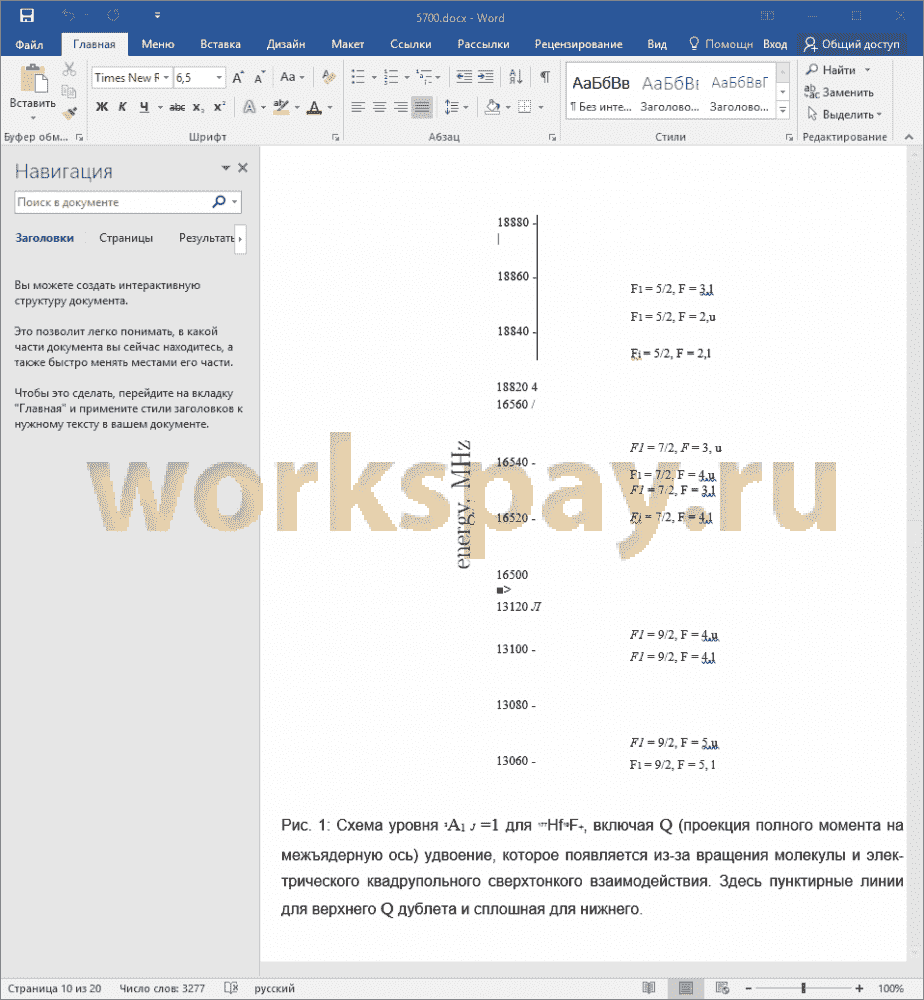
Task: Cut selection with the scissors icon
Action: click(x=70, y=69)
